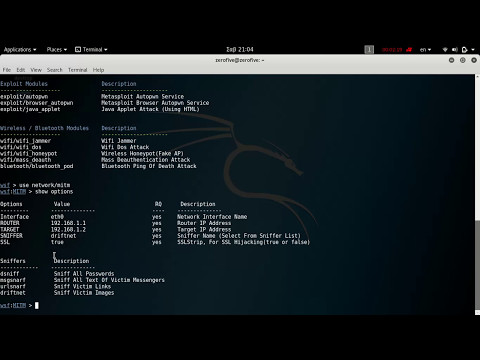Viewport: 480px width, 360px height.
Task: Click the value eth0 for Interface
Action: [x=57, y=217]
